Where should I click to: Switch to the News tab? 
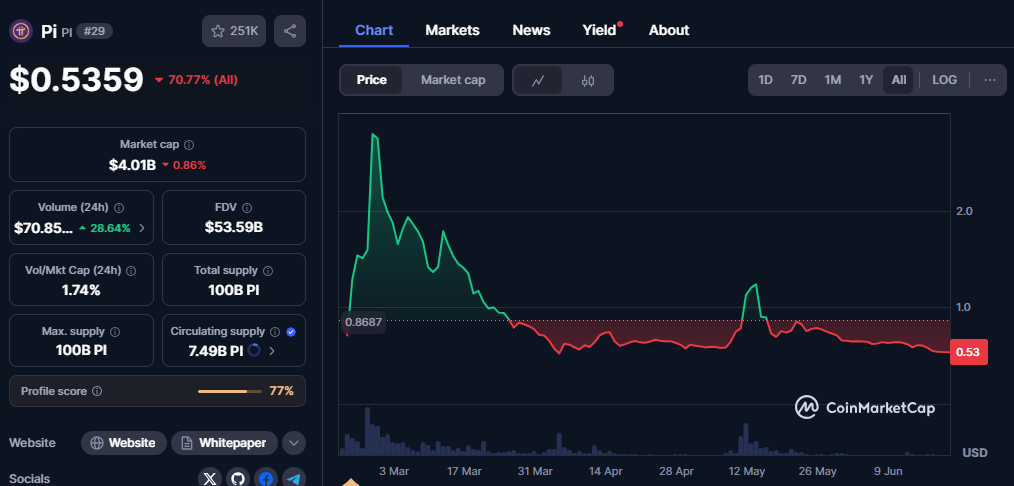coord(531,30)
